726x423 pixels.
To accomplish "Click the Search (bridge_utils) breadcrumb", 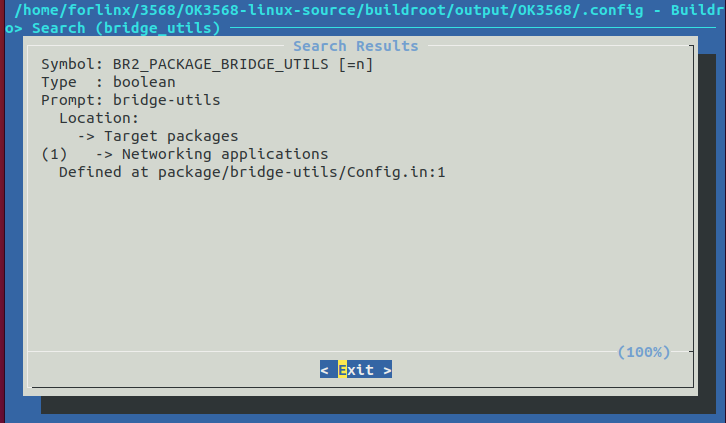I will 126,28.
